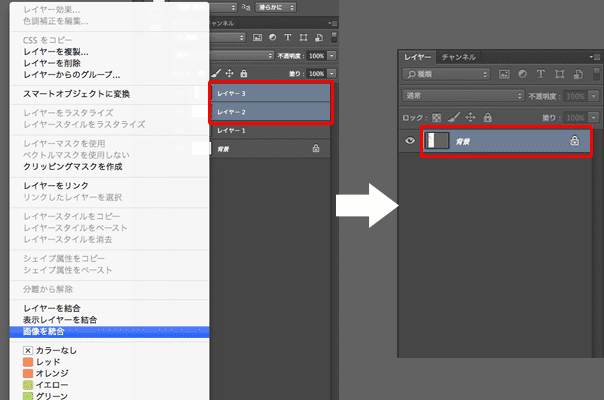
Task: Click the 背景 layer thumbnail in right panel
Action: point(435,141)
